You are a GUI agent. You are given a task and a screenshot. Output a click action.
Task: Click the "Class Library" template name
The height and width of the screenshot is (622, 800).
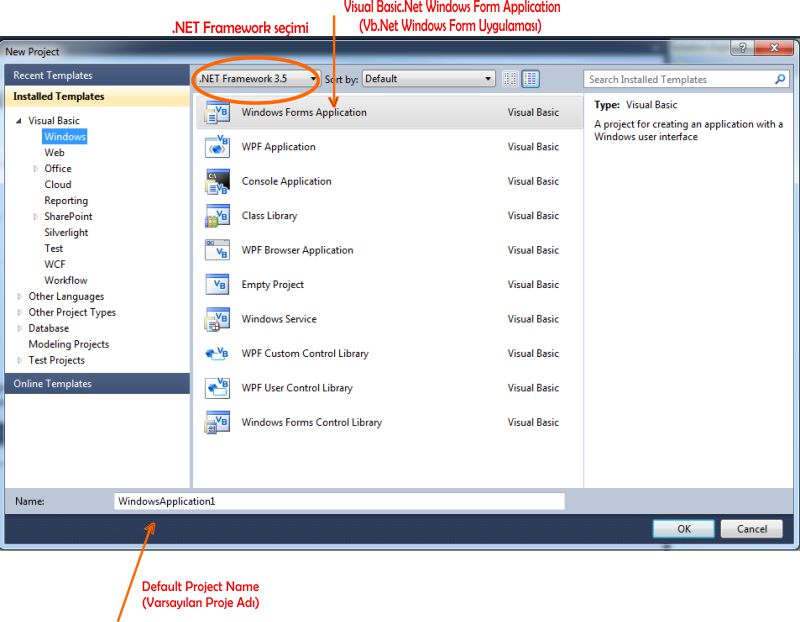[x=269, y=216]
